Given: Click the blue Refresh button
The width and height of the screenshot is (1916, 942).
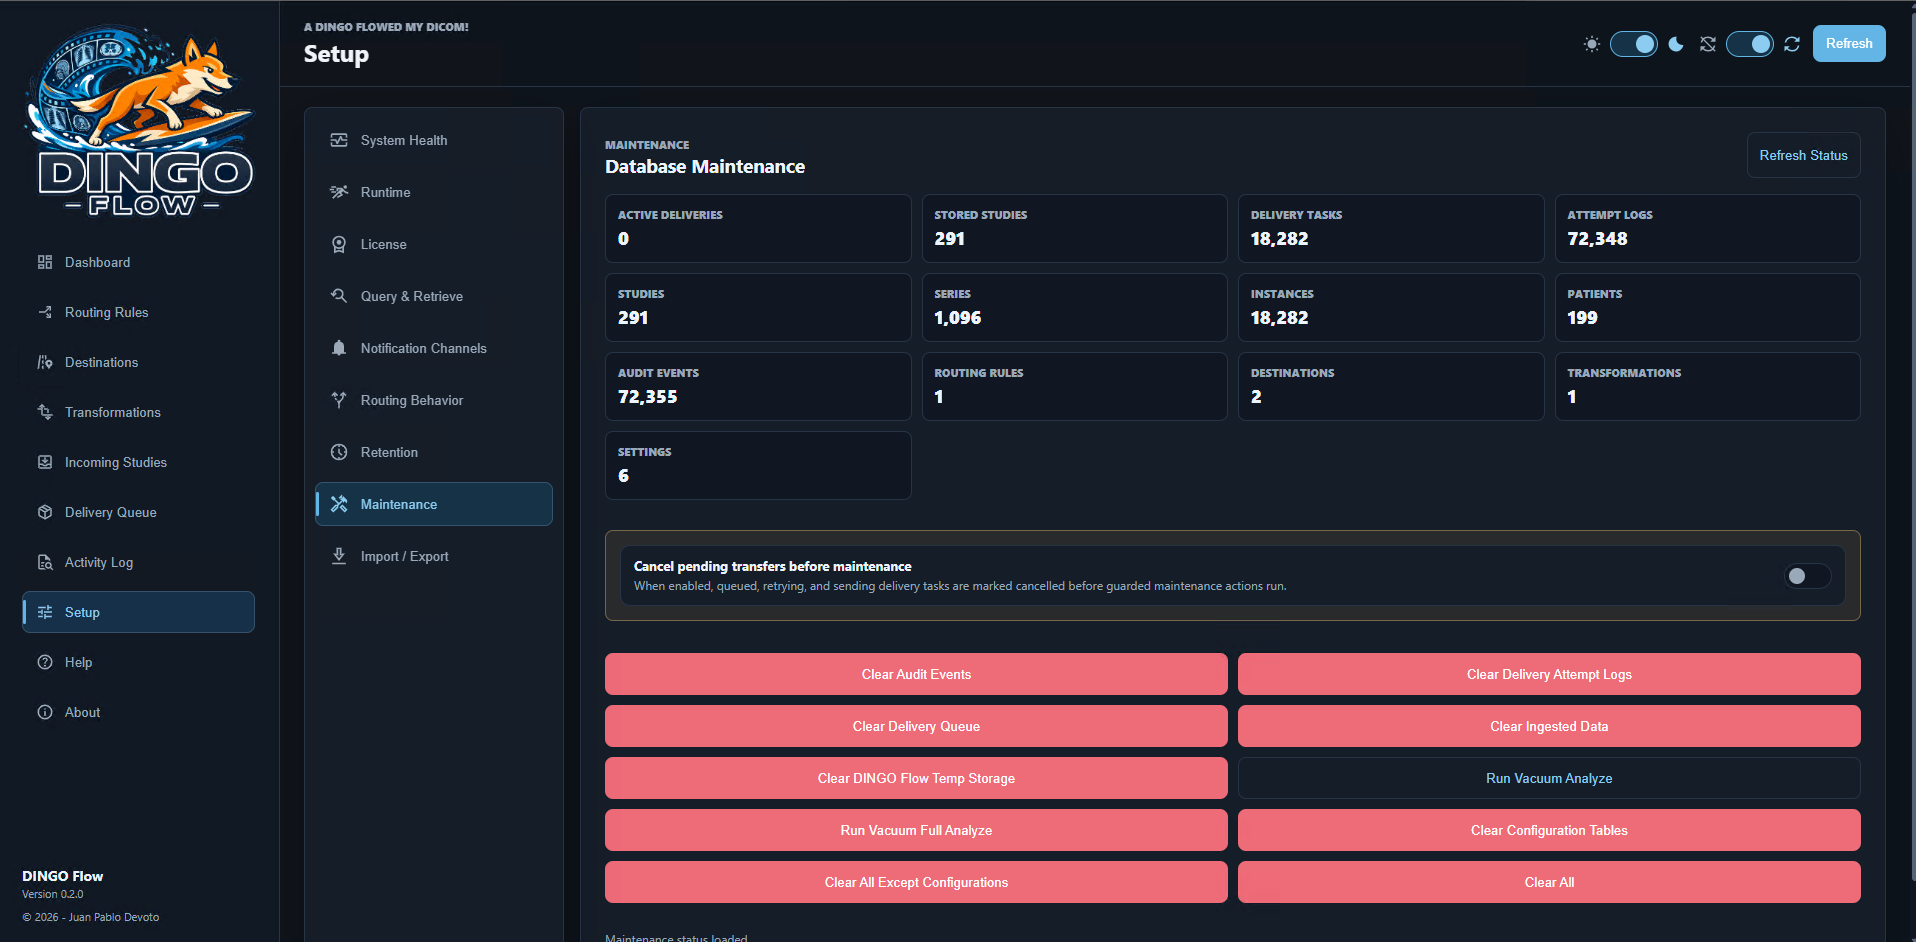Looking at the screenshot, I should [x=1849, y=44].
